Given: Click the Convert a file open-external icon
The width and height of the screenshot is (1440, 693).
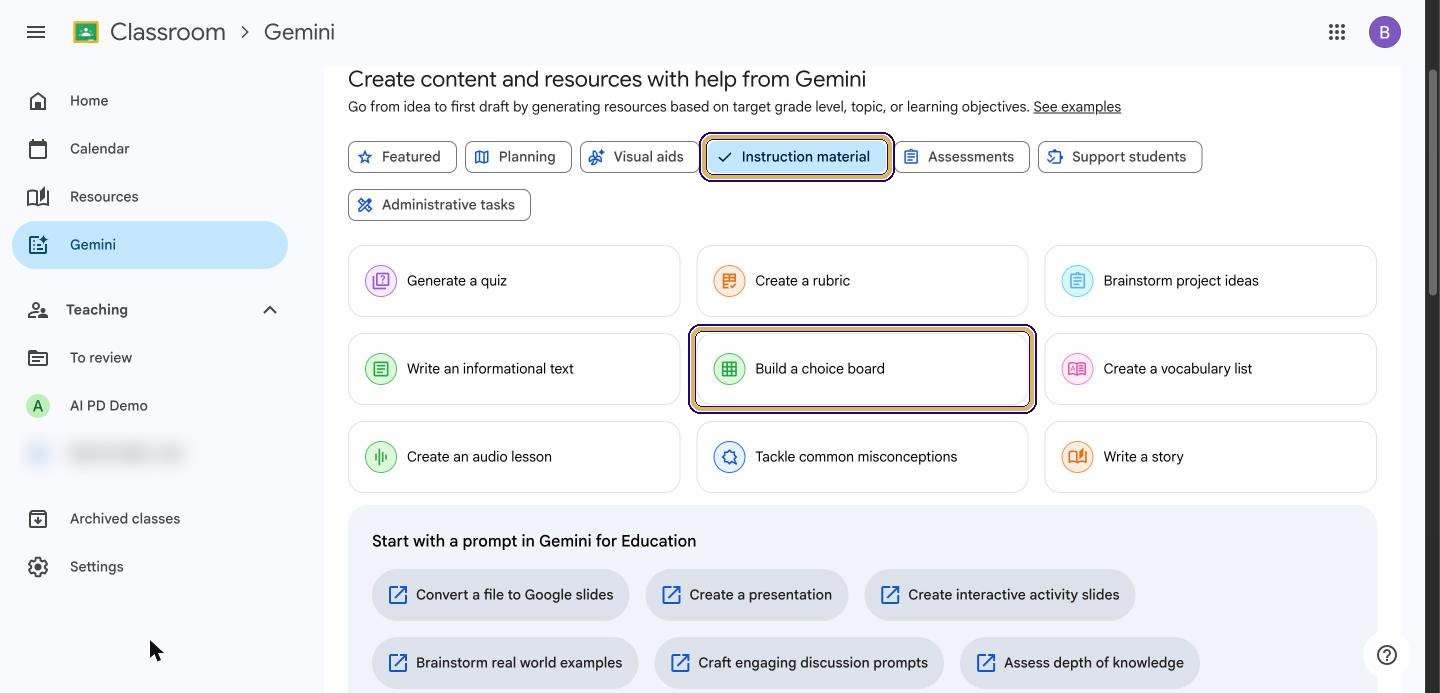Looking at the screenshot, I should click(x=398, y=595).
